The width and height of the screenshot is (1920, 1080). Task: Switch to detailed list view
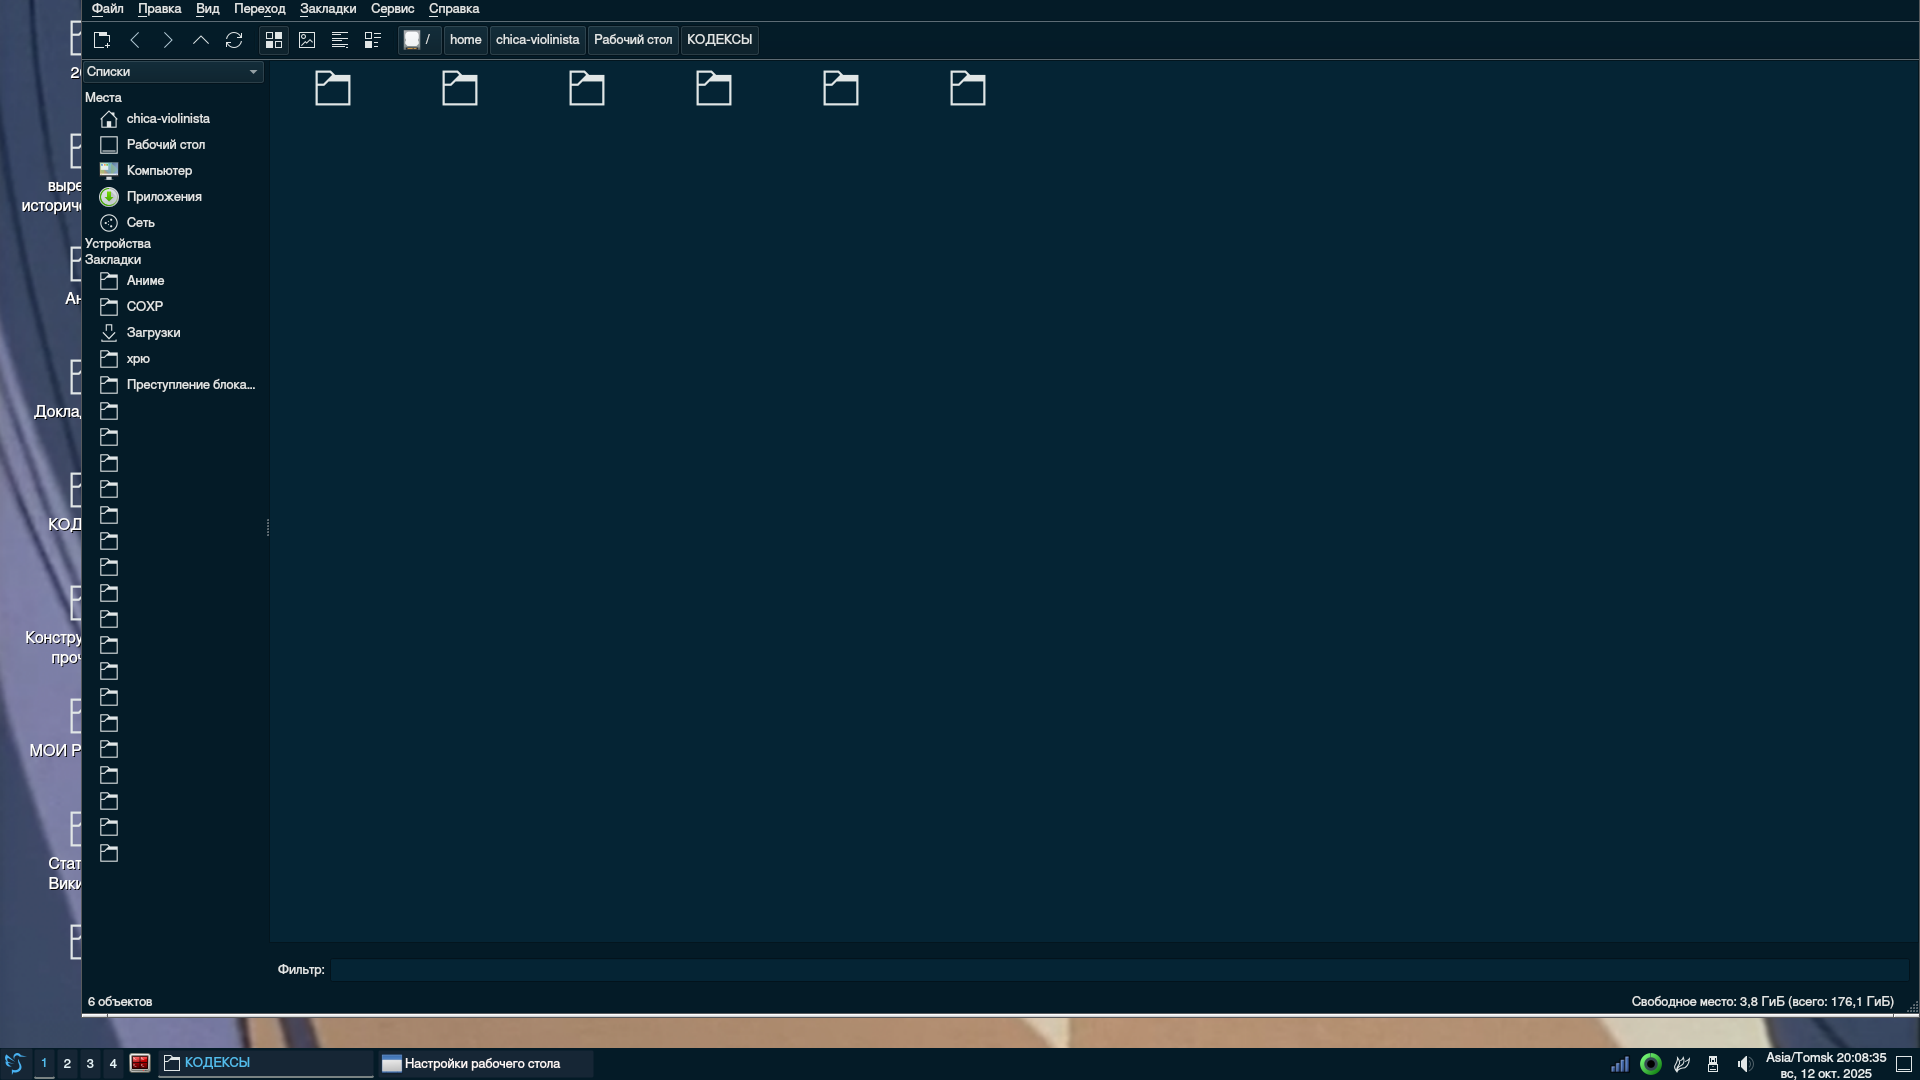pyautogui.click(x=373, y=40)
